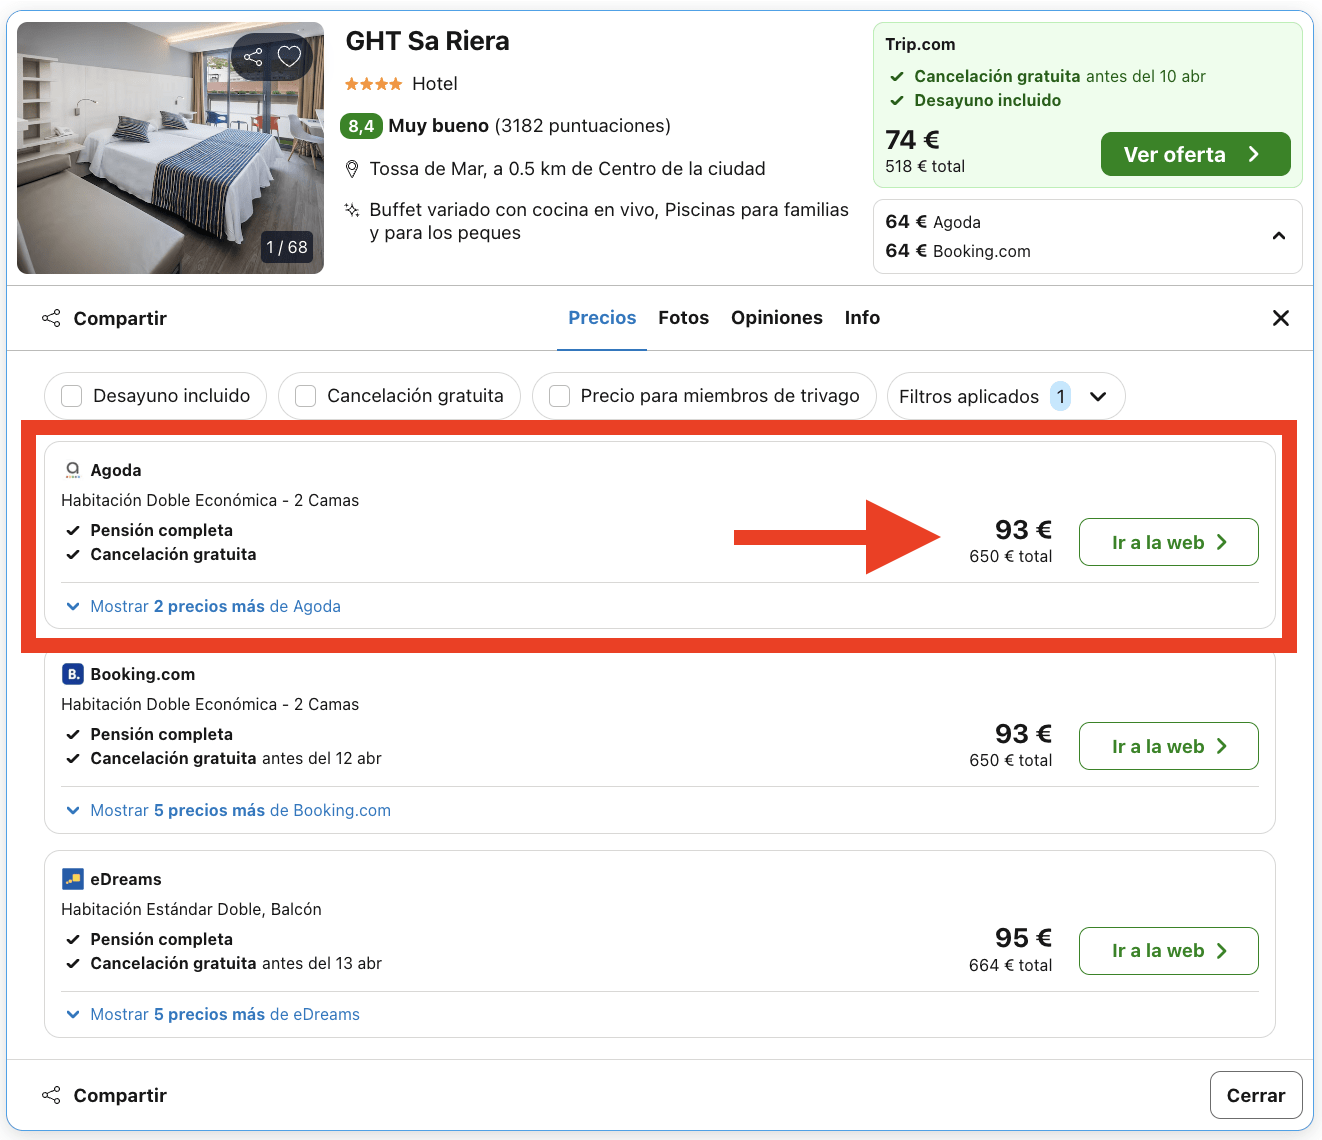The image size is (1322, 1140).
Task: Click Ir a la web for Booking.com
Action: (1168, 746)
